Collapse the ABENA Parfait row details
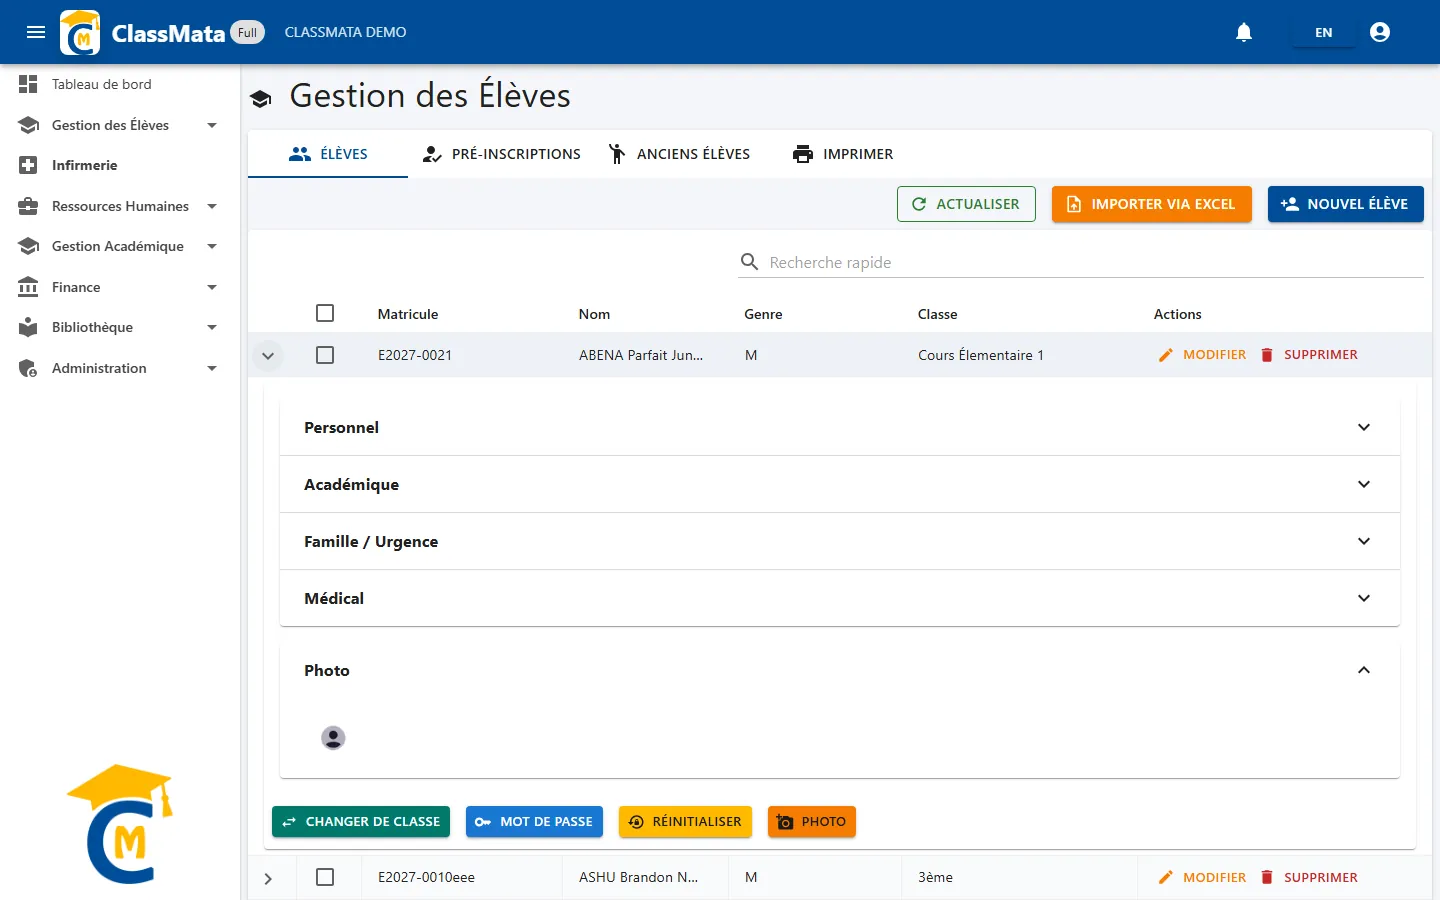1440x900 pixels. pyautogui.click(x=268, y=355)
